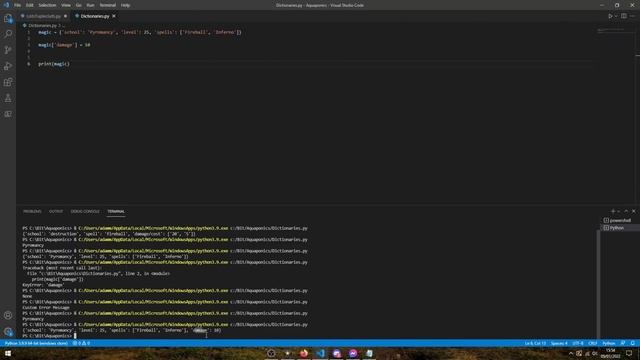Open the notifications bell in status bar

coord(633,343)
